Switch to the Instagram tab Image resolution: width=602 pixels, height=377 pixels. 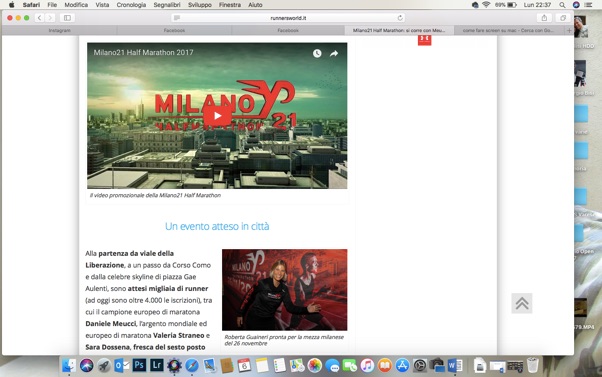click(60, 30)
